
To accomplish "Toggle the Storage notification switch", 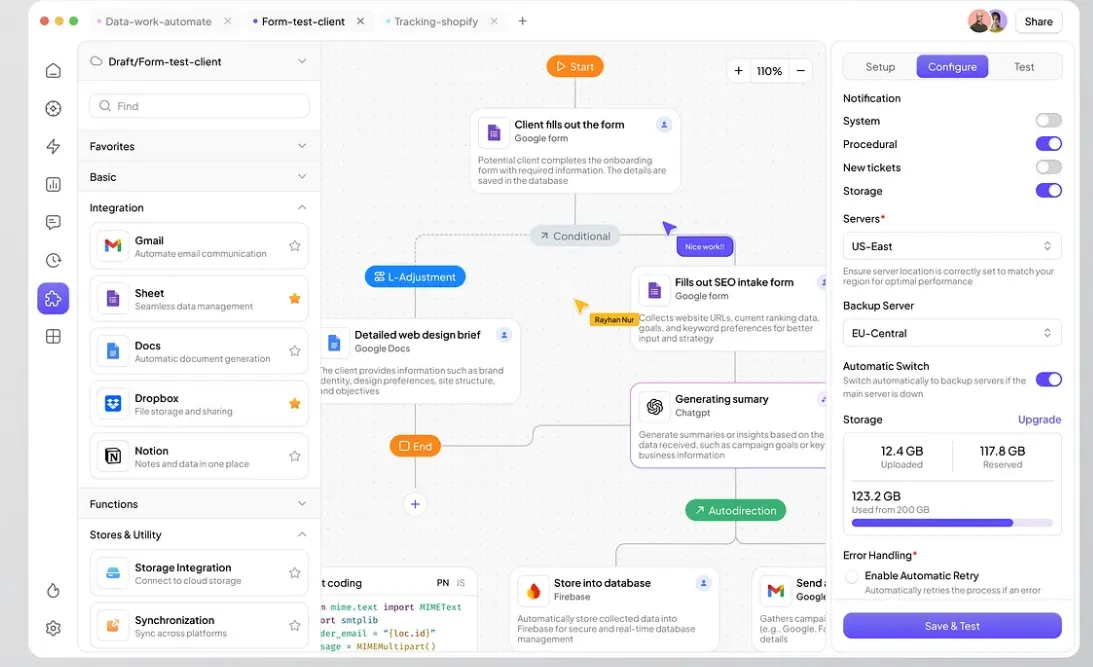I will click(1048, 190).
